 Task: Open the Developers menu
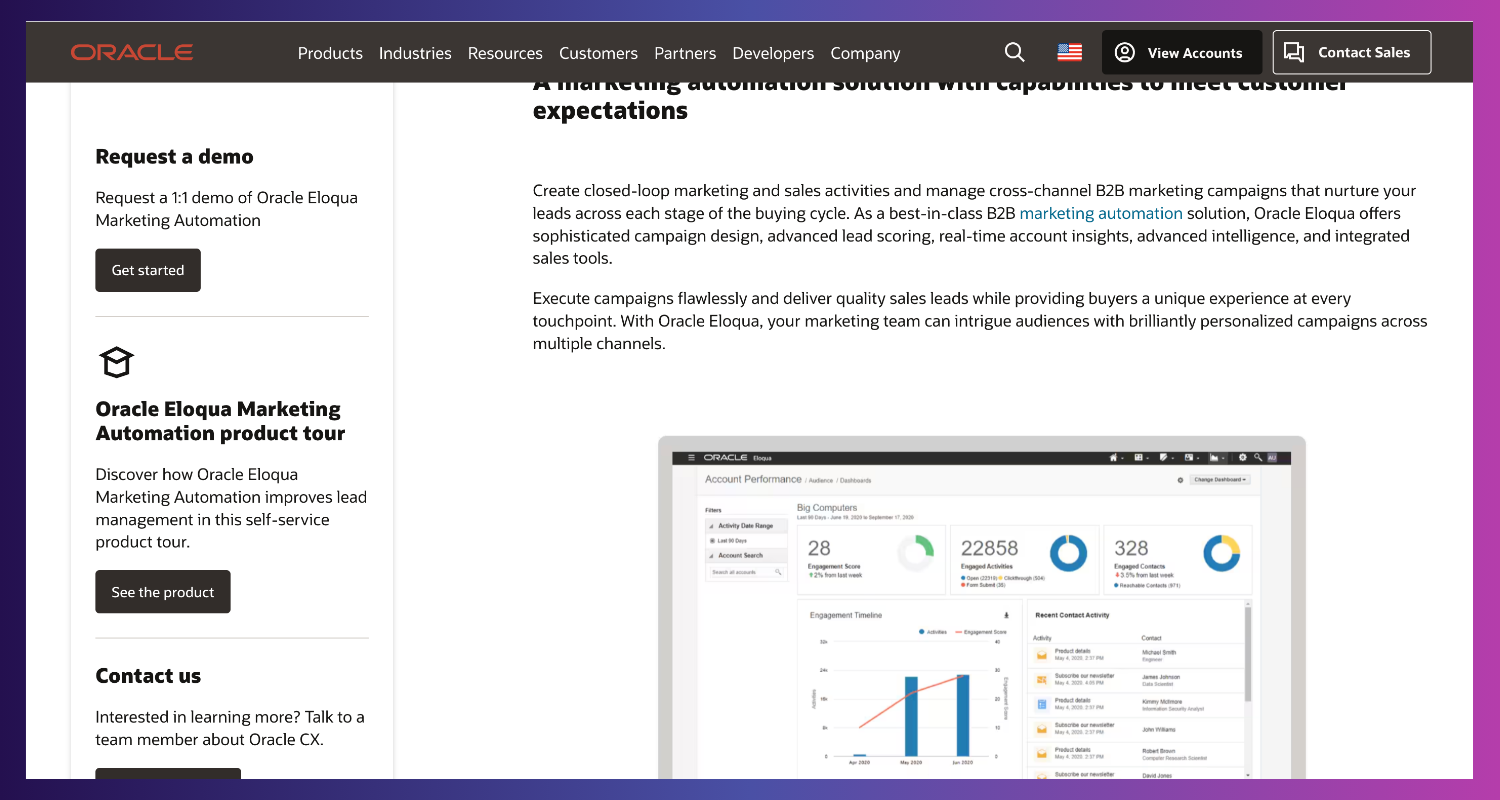(x=773, y=53)
